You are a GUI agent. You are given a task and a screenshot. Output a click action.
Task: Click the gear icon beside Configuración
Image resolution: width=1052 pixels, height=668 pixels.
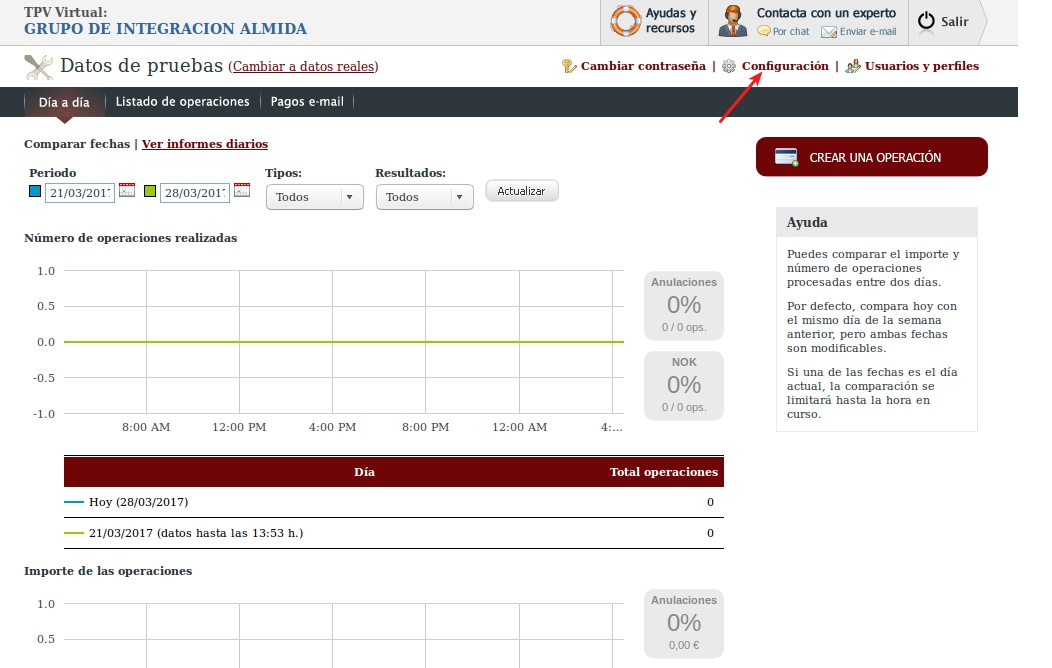pyautogui.click(x=729, y=66)
